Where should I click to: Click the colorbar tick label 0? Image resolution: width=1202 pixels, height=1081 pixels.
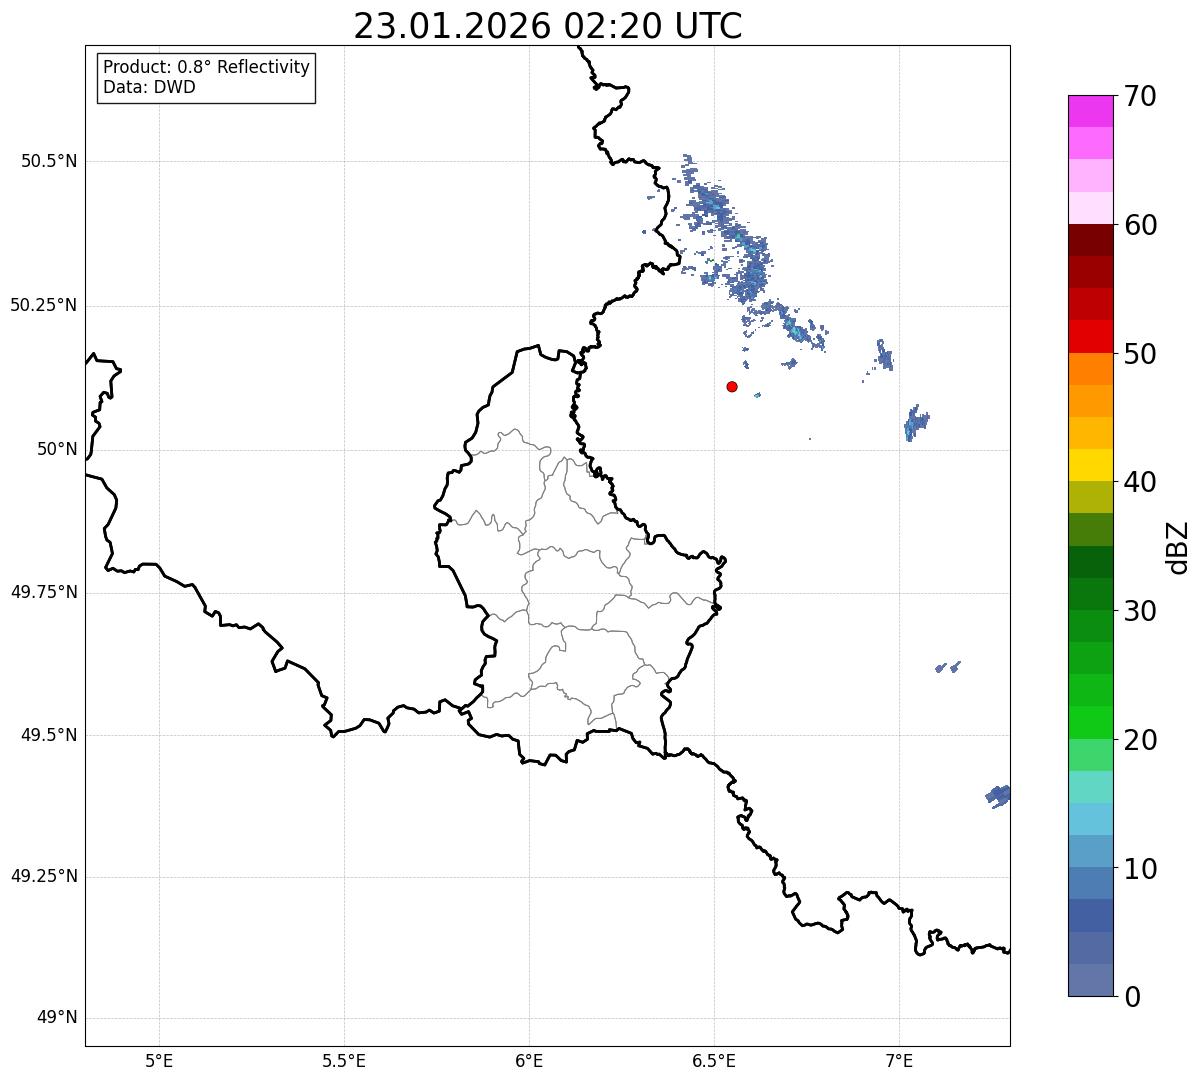click(x=1132, y=997)
